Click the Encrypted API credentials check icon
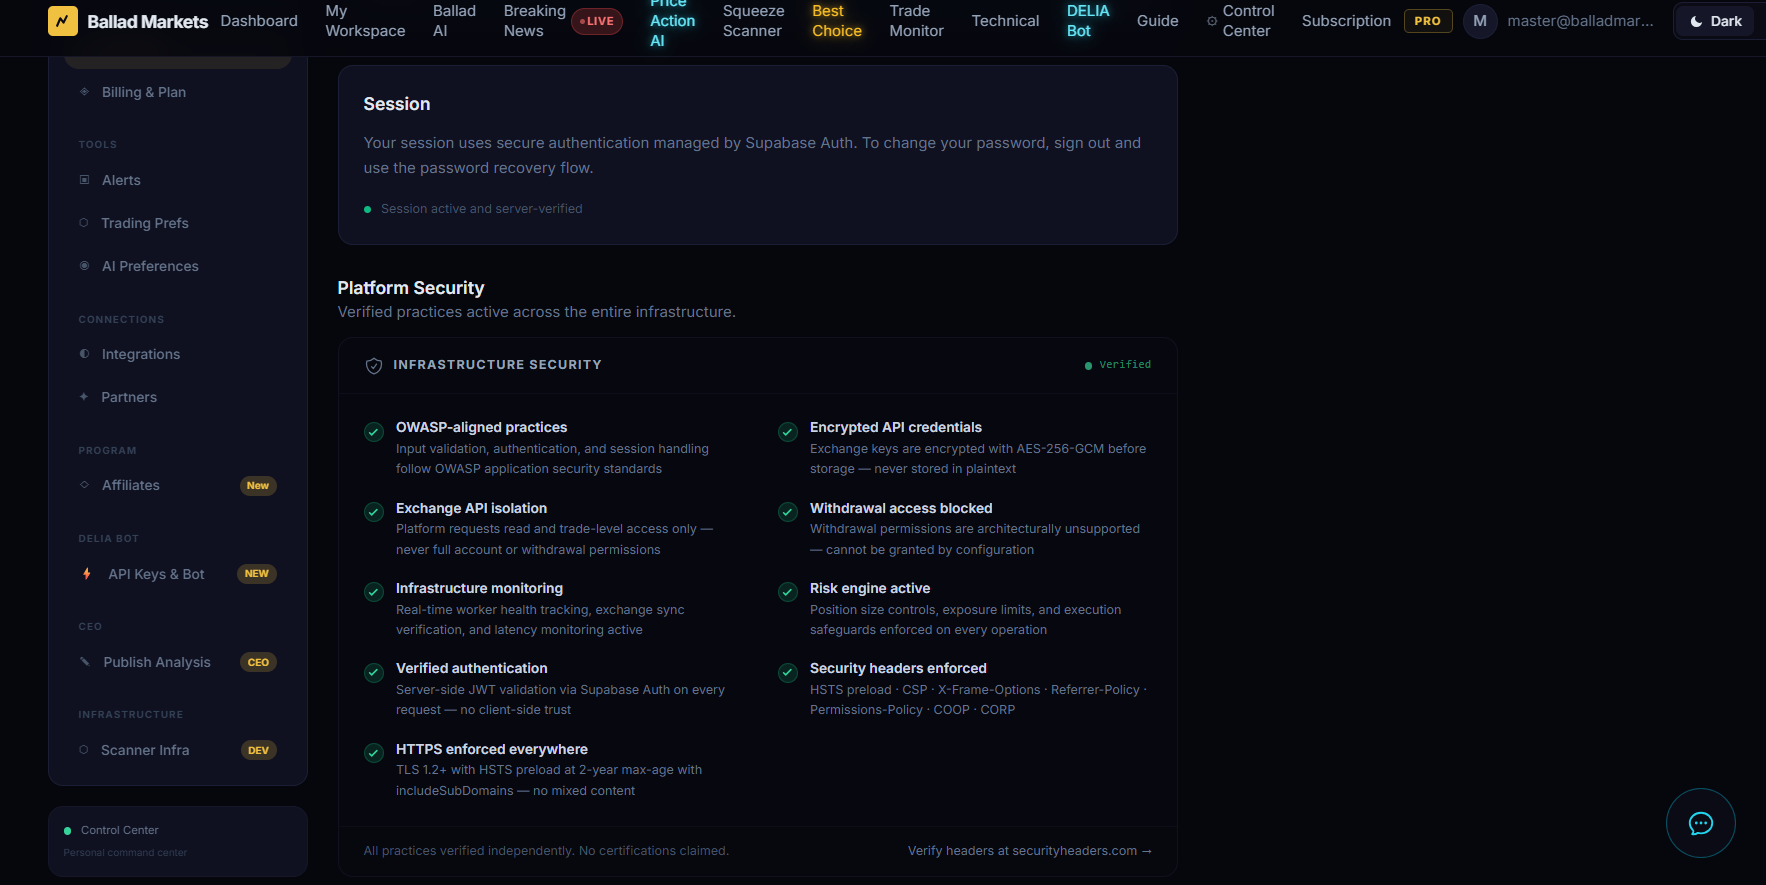This screenshot has width=1766, height=885. 788,432
